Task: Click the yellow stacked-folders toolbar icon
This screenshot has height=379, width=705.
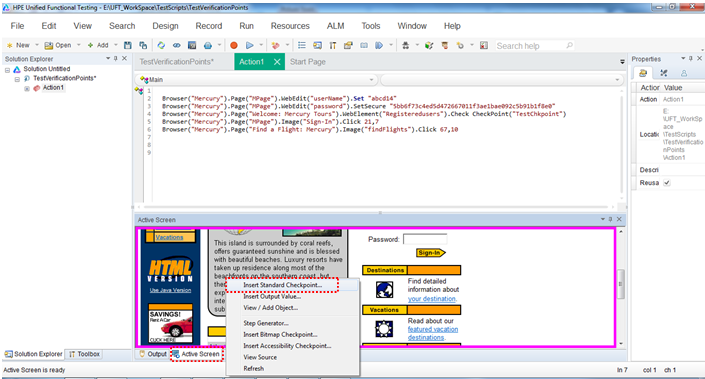Action: [348, 45]
